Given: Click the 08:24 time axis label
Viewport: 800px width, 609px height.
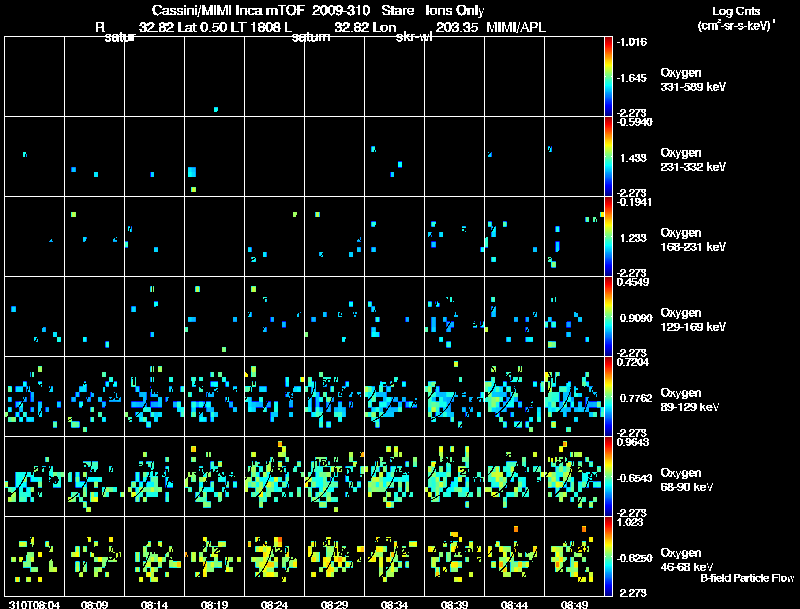Looking at the screenshot, I should pyautogui.click(x=274, y=604).
